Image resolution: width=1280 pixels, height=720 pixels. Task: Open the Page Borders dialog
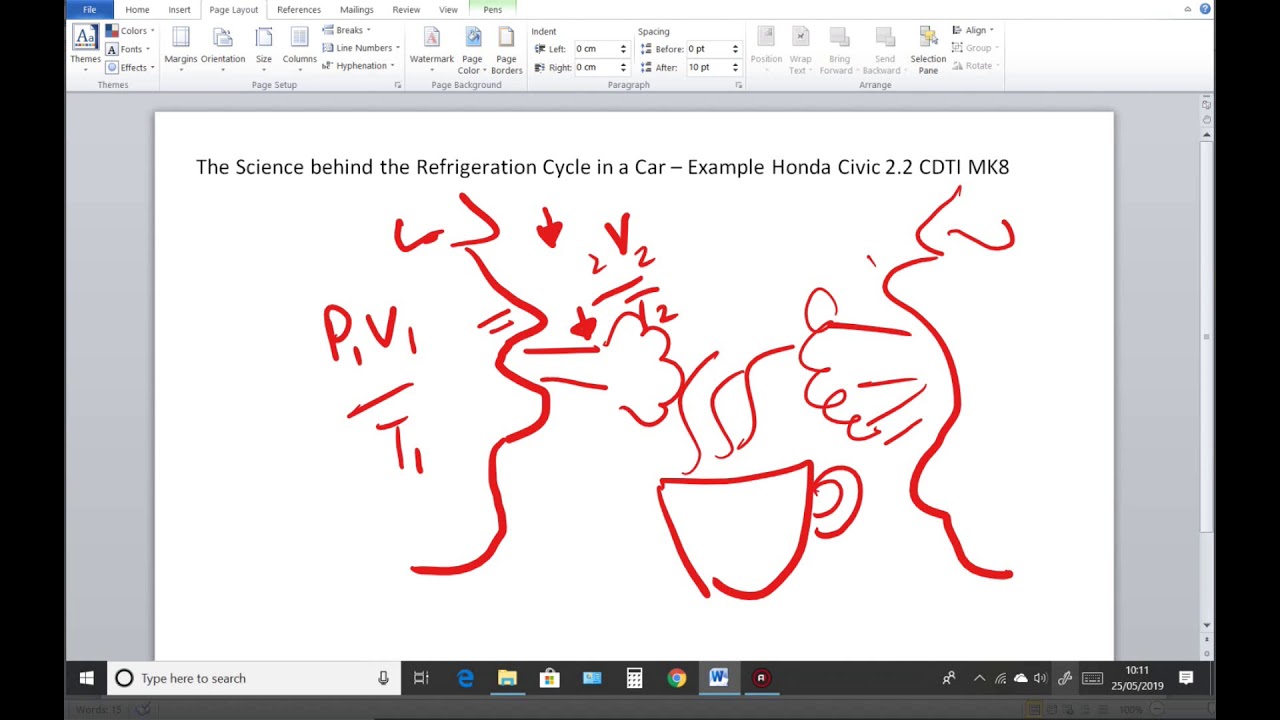pyautogui.click(x=507, y=48)
